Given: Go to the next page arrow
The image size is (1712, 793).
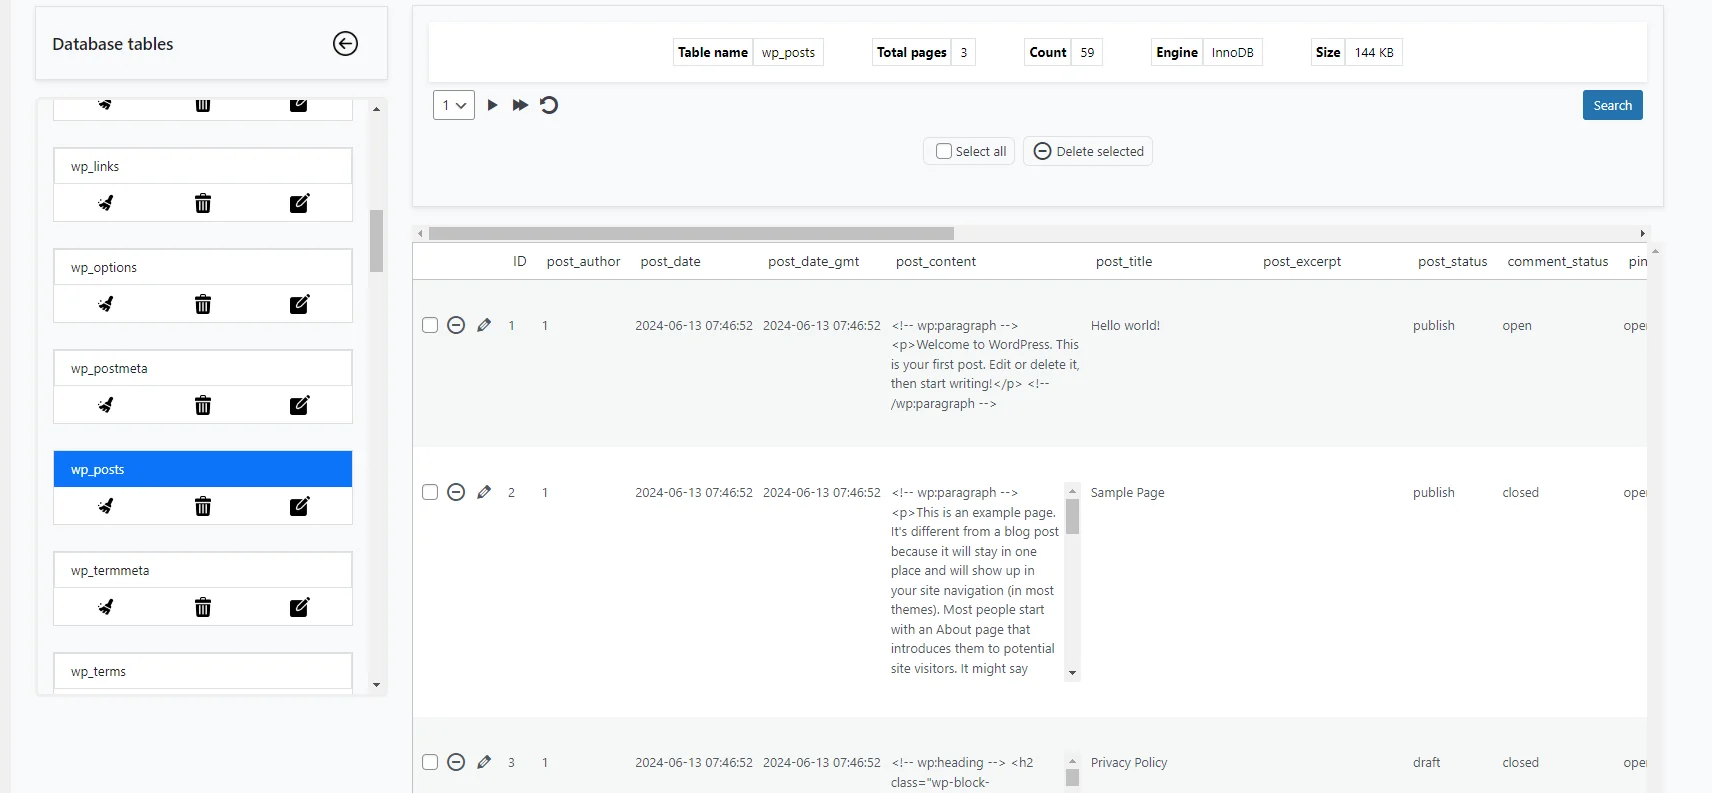Looking at the screenshot, I should click(x=492, y=105).
